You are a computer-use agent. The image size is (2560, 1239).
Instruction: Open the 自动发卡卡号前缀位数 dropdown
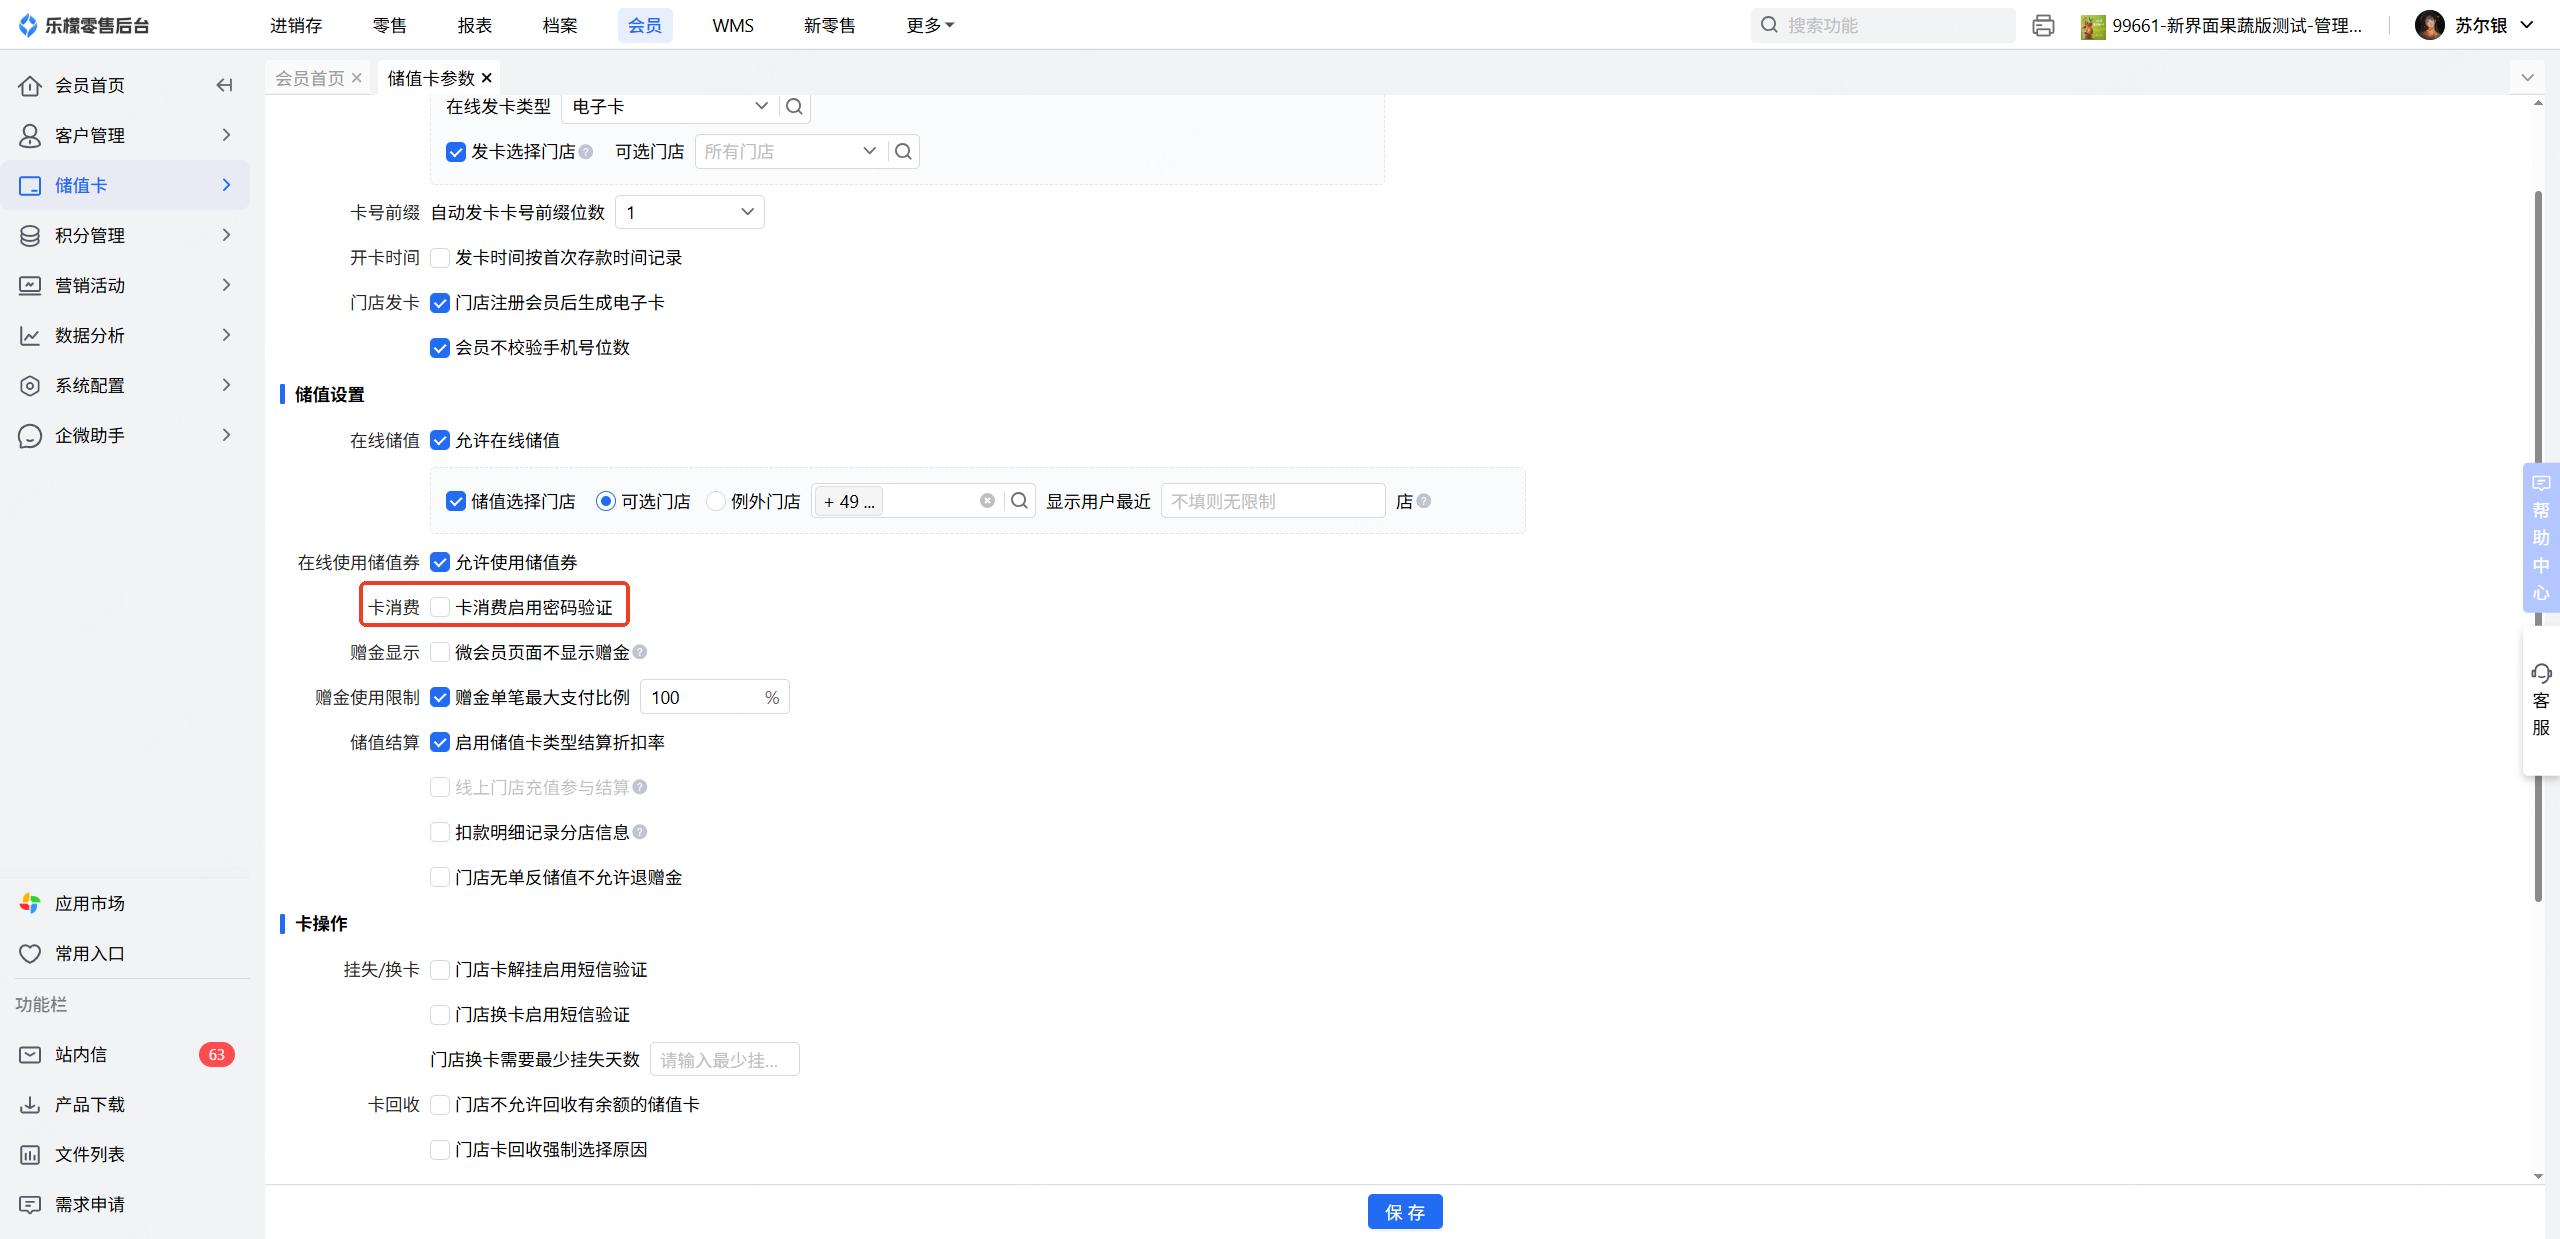coord(690,212)
